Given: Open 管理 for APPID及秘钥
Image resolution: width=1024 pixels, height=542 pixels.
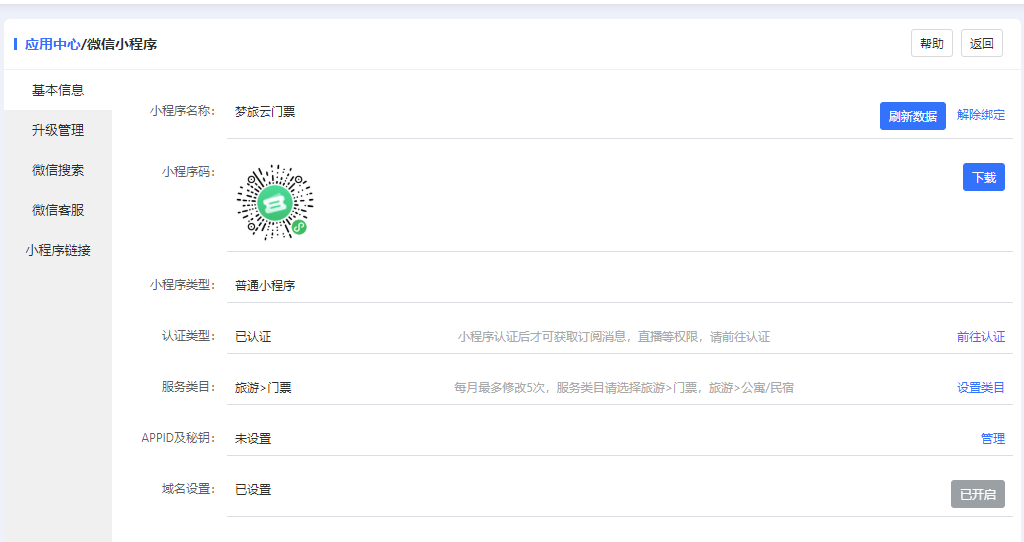Looking at the screenshot, I should pyautogui.click(x=993, y=439).
